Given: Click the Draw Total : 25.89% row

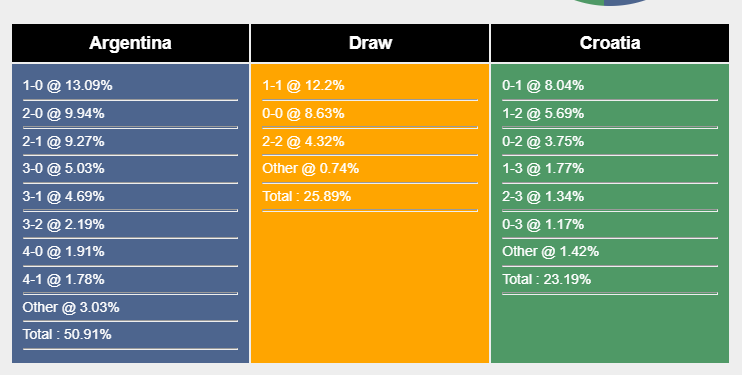Looking at the screenshot, I should point(370,196).
